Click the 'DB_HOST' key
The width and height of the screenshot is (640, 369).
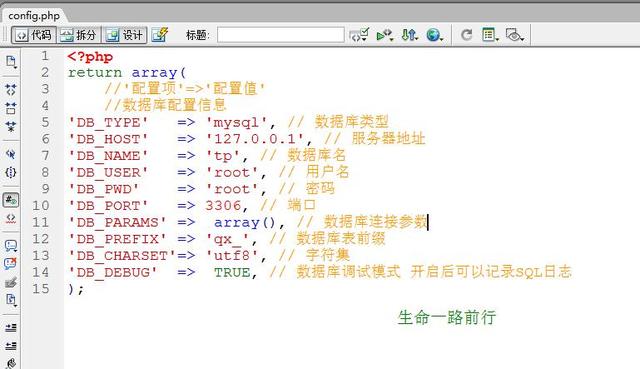point(108,140)
